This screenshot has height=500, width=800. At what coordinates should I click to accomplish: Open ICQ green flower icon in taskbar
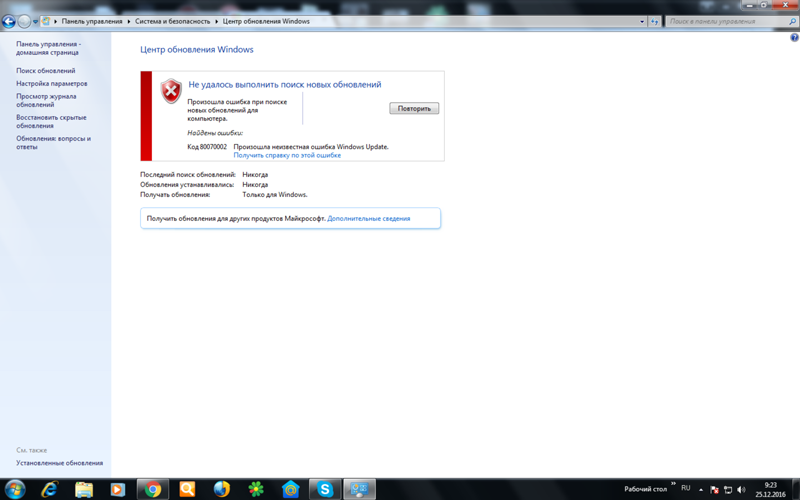click(x=256, y=489)
